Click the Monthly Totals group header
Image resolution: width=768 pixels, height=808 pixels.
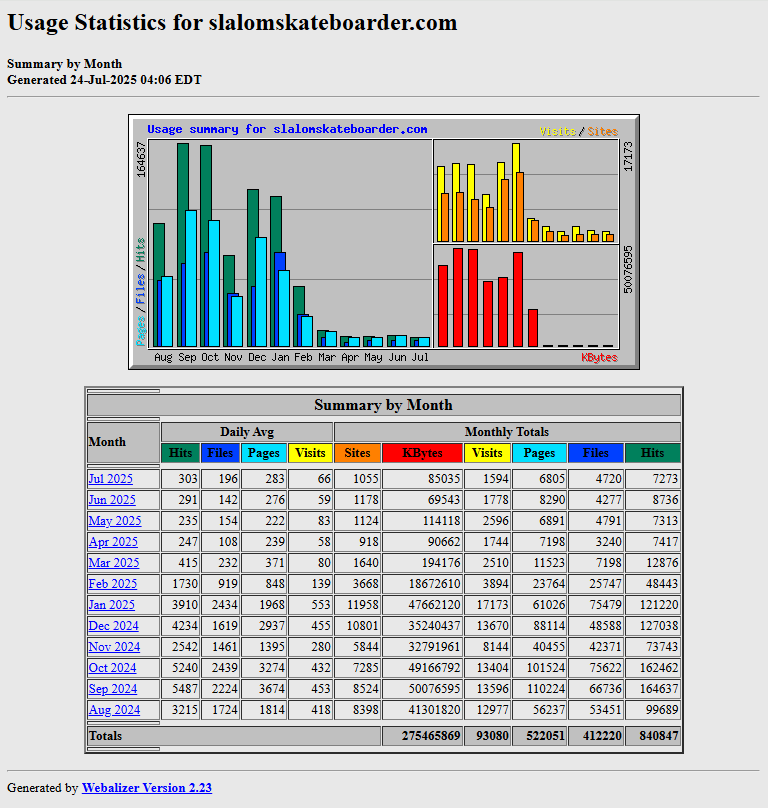[507, 432]
